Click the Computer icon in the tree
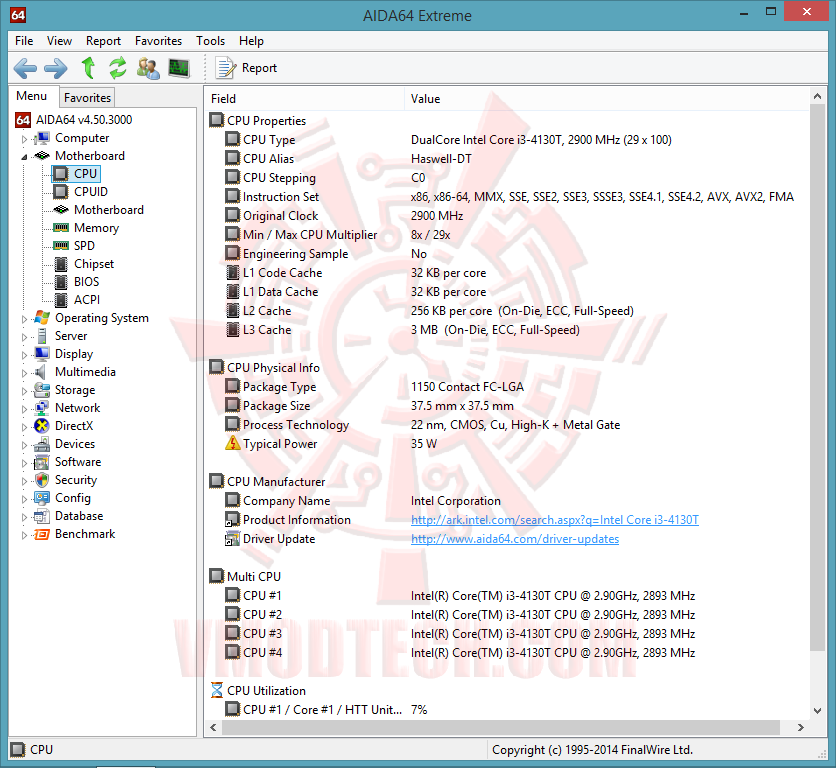Image resolution: width=836 pixels, height=768 pixels. pos(42,138)
